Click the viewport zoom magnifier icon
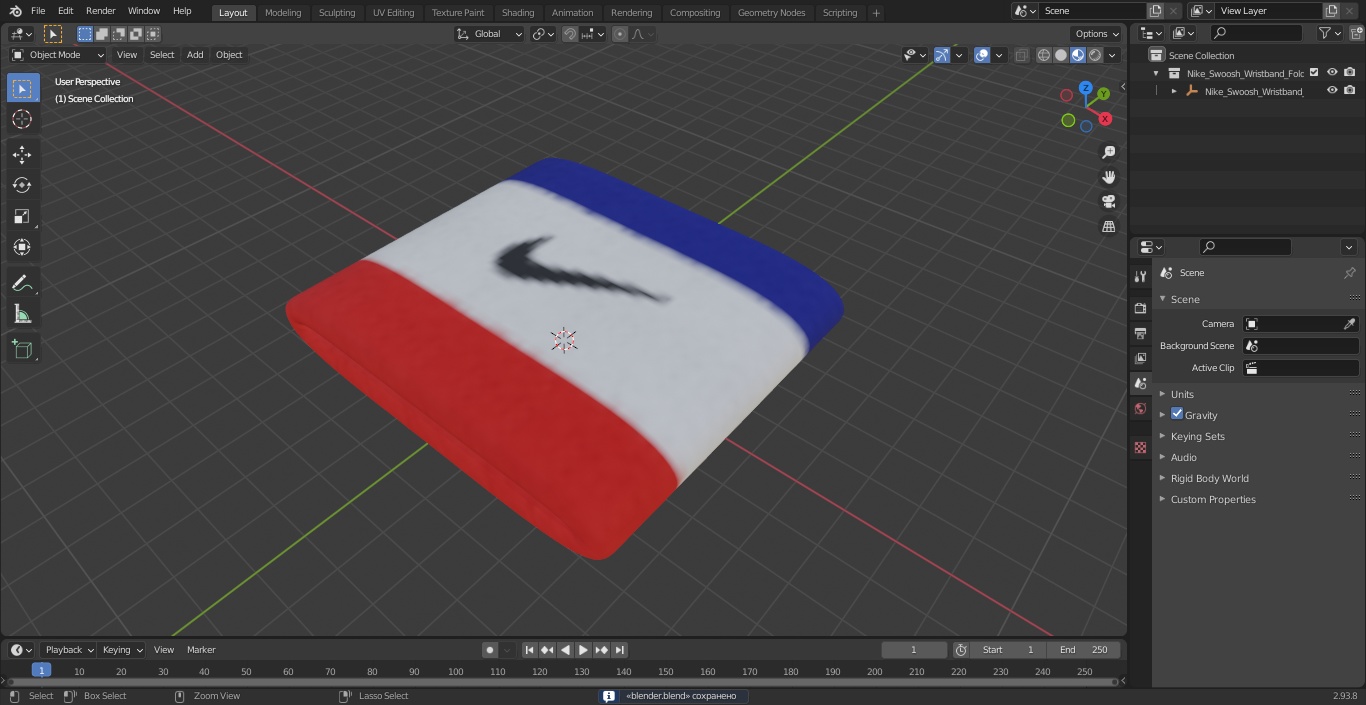The width and height of the screenshot is (1366, 705). pos(1108,152)
